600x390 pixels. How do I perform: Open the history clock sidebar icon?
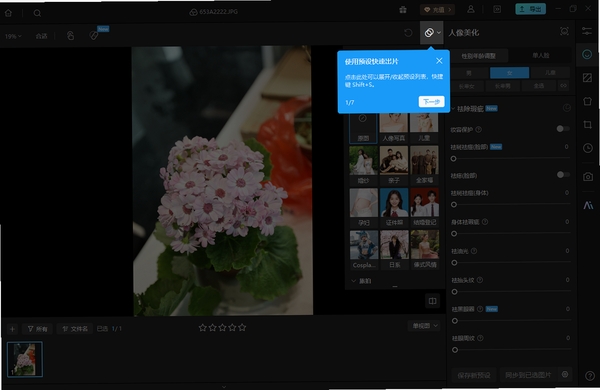pos(588,148)
